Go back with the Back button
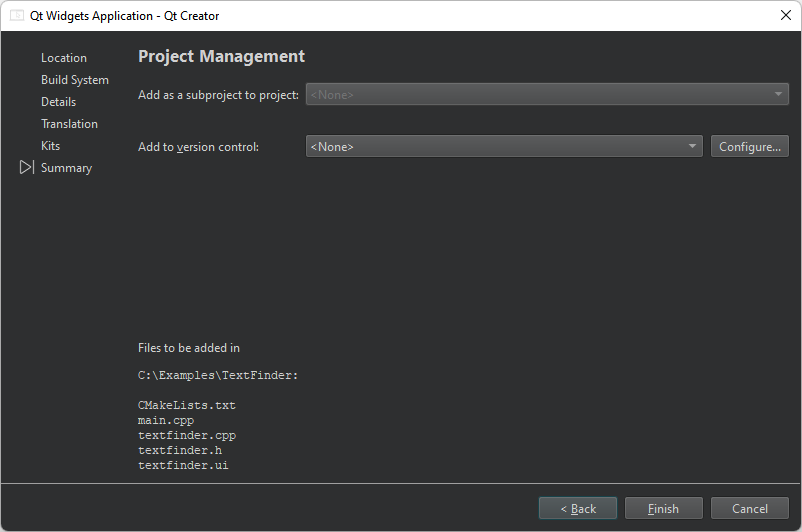The width and height of the screenshot is (802, 532). (578, 509)
